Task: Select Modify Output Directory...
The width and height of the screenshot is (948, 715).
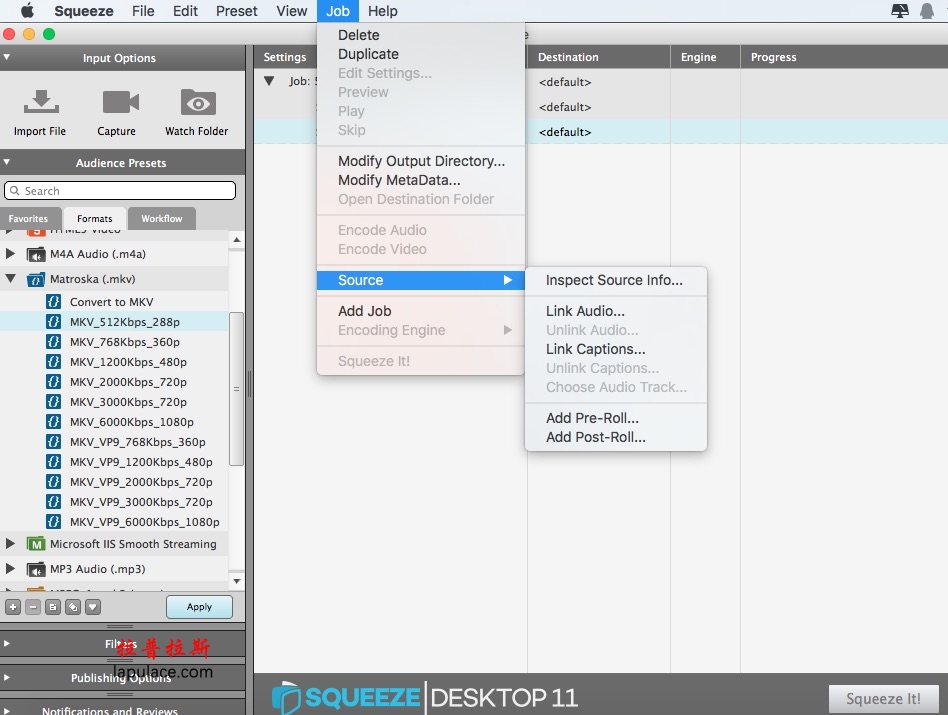Action: click(x=421, y=161)
